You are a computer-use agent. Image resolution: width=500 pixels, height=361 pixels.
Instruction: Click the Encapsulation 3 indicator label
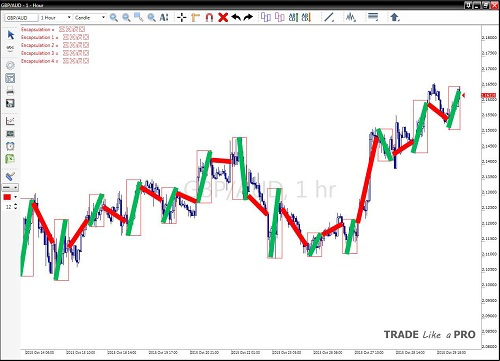(39, 53)
